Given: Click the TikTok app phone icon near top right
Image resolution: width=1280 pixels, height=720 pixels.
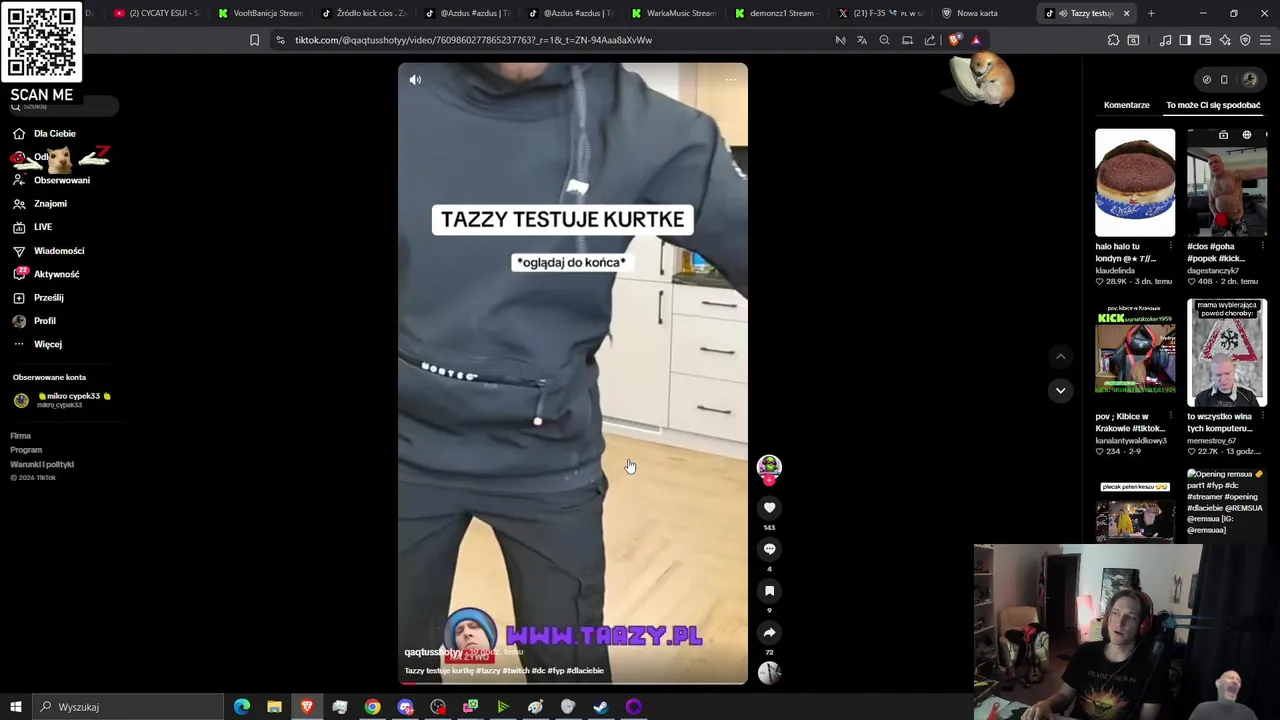Looking at the screenshot, I should [1224, 80].
